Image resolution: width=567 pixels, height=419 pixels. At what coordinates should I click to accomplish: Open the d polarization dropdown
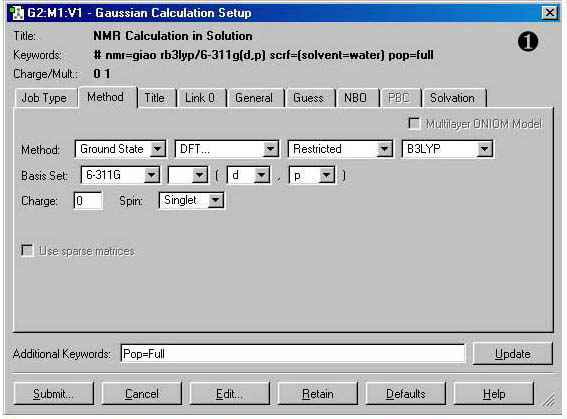(x=248, y=175)
